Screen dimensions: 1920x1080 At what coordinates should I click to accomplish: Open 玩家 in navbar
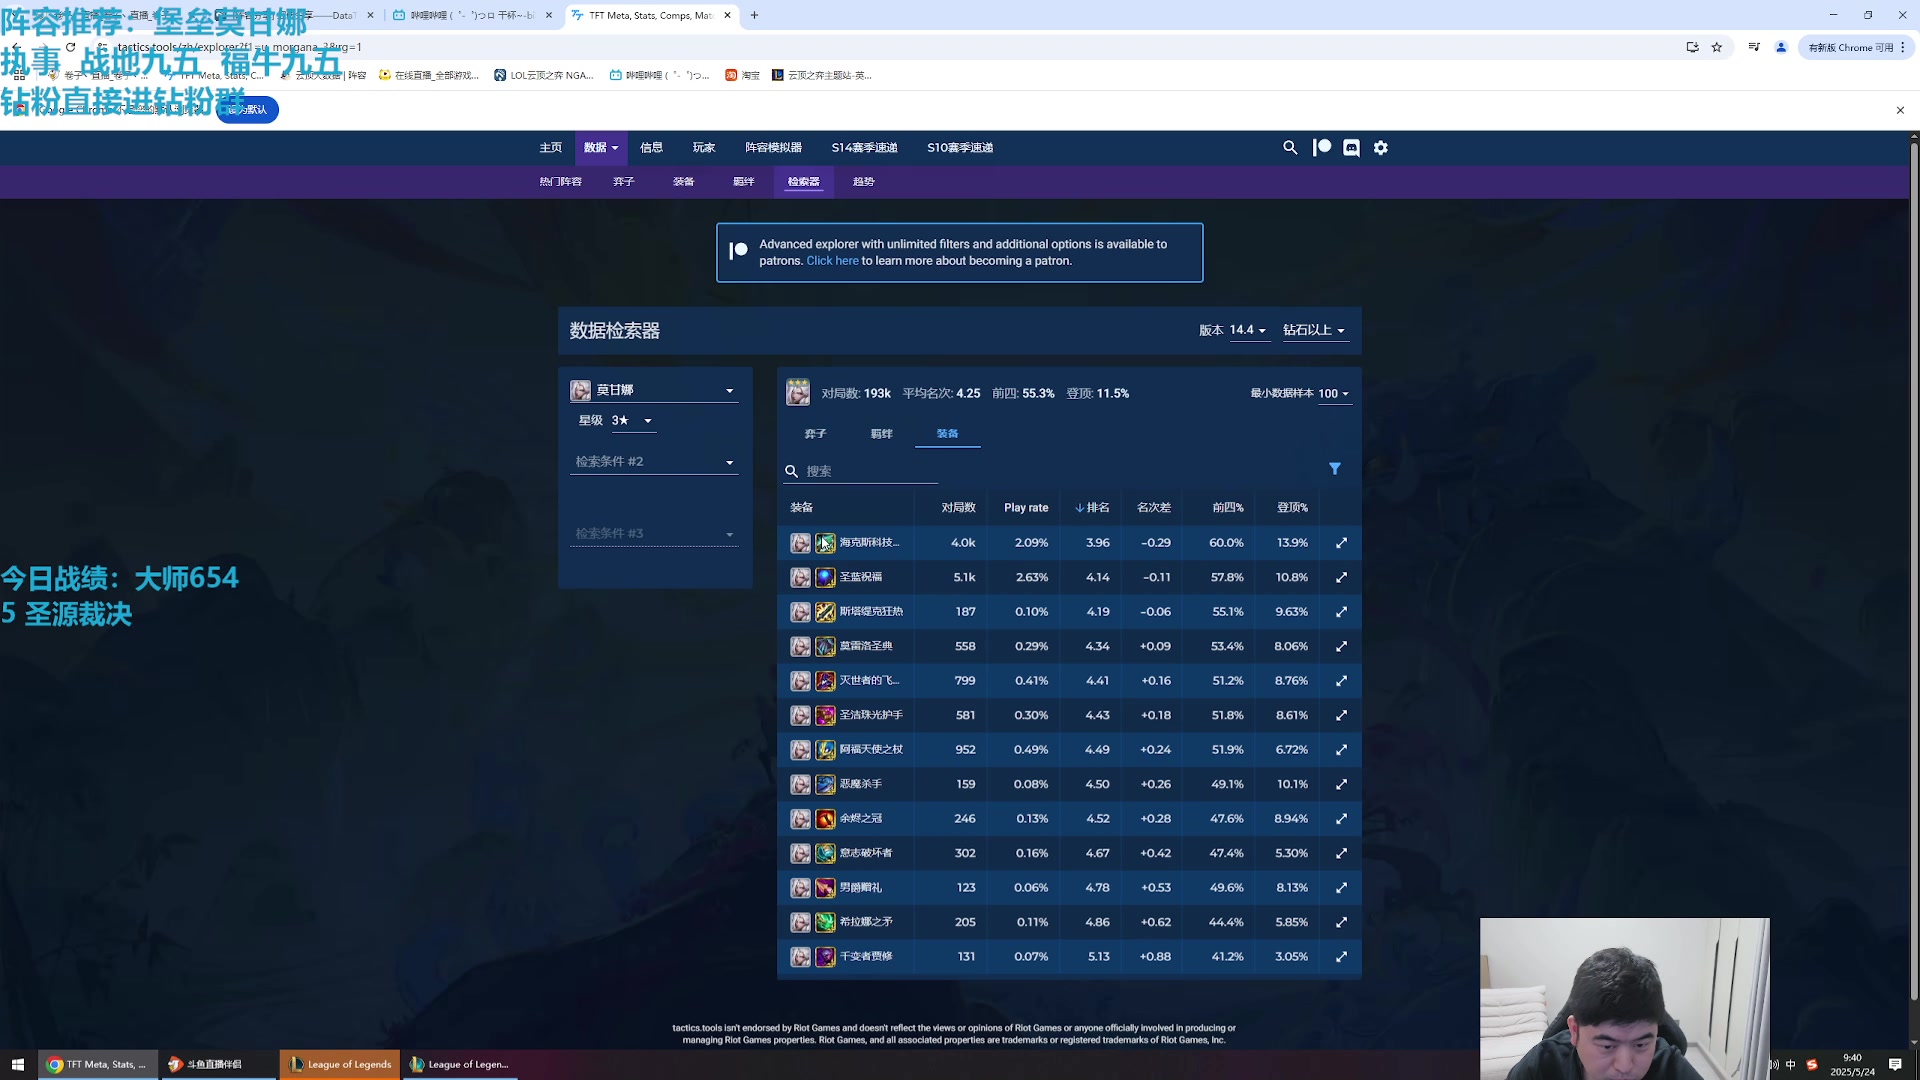coord(704,147)
